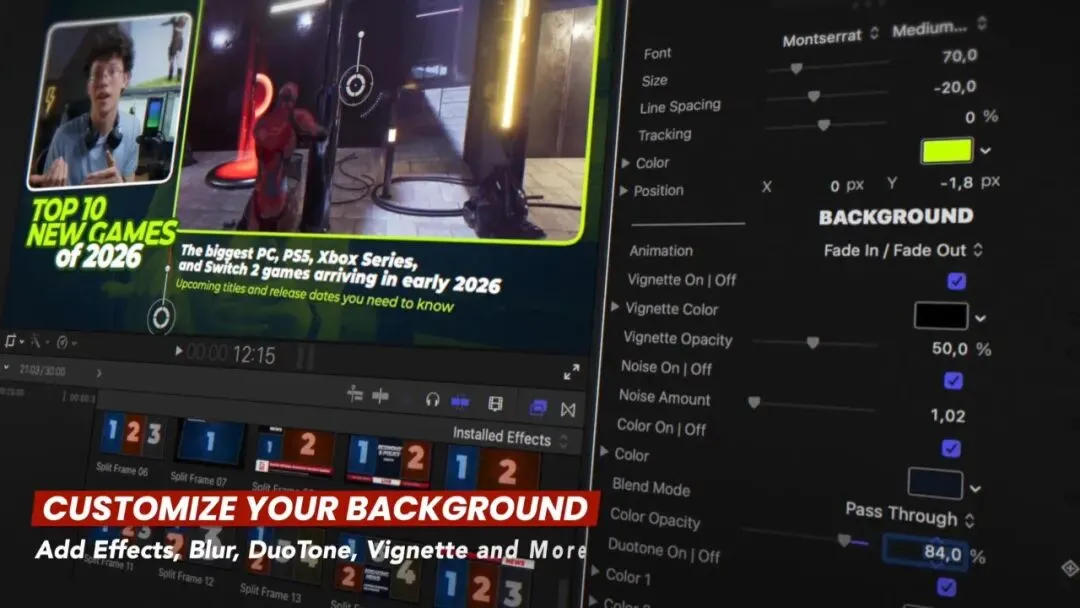Click the slider beside the 70,0 value
The width and height of the screenshot is (1080, 608).
click(x=827, y=67)
